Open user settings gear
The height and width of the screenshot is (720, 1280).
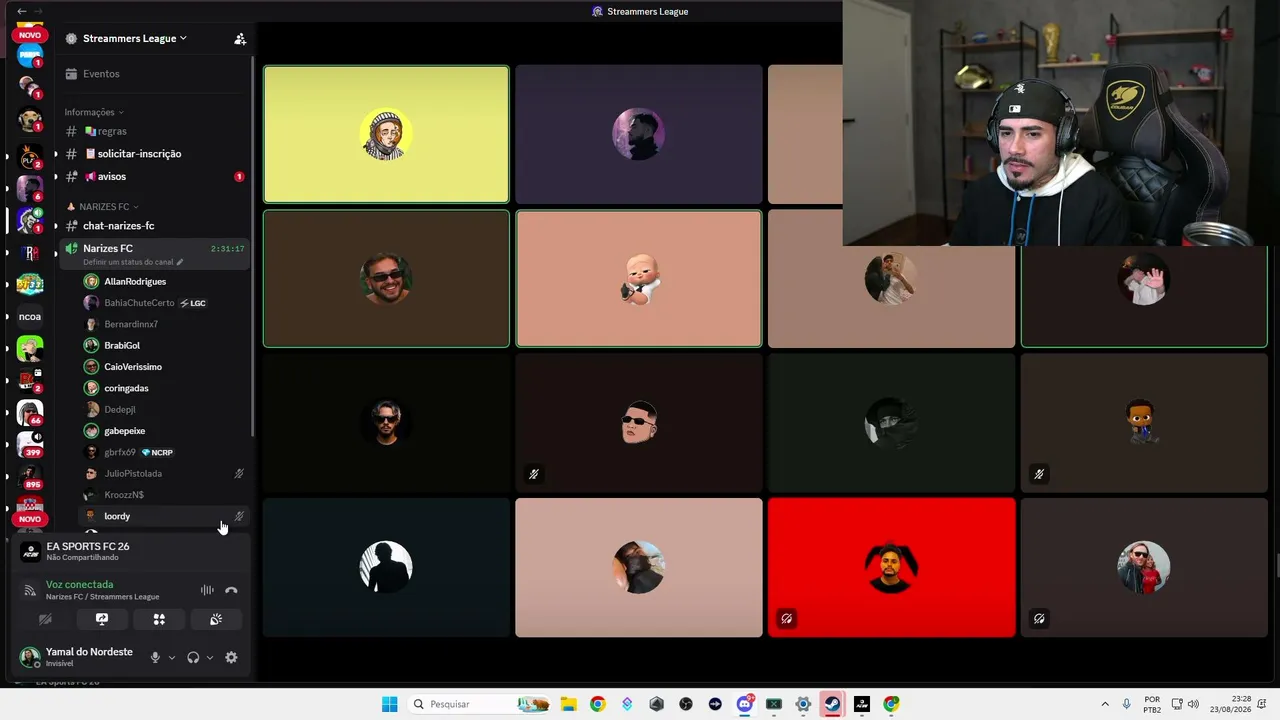[x=231, y=657]
